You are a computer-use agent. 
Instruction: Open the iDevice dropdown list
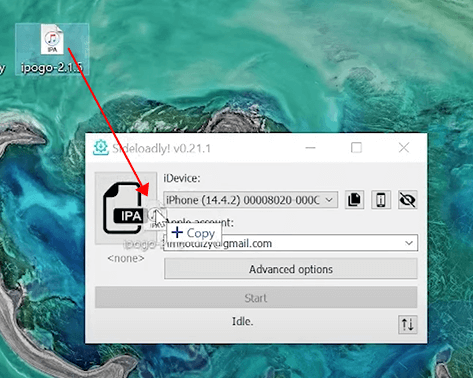tap(251, 200)
